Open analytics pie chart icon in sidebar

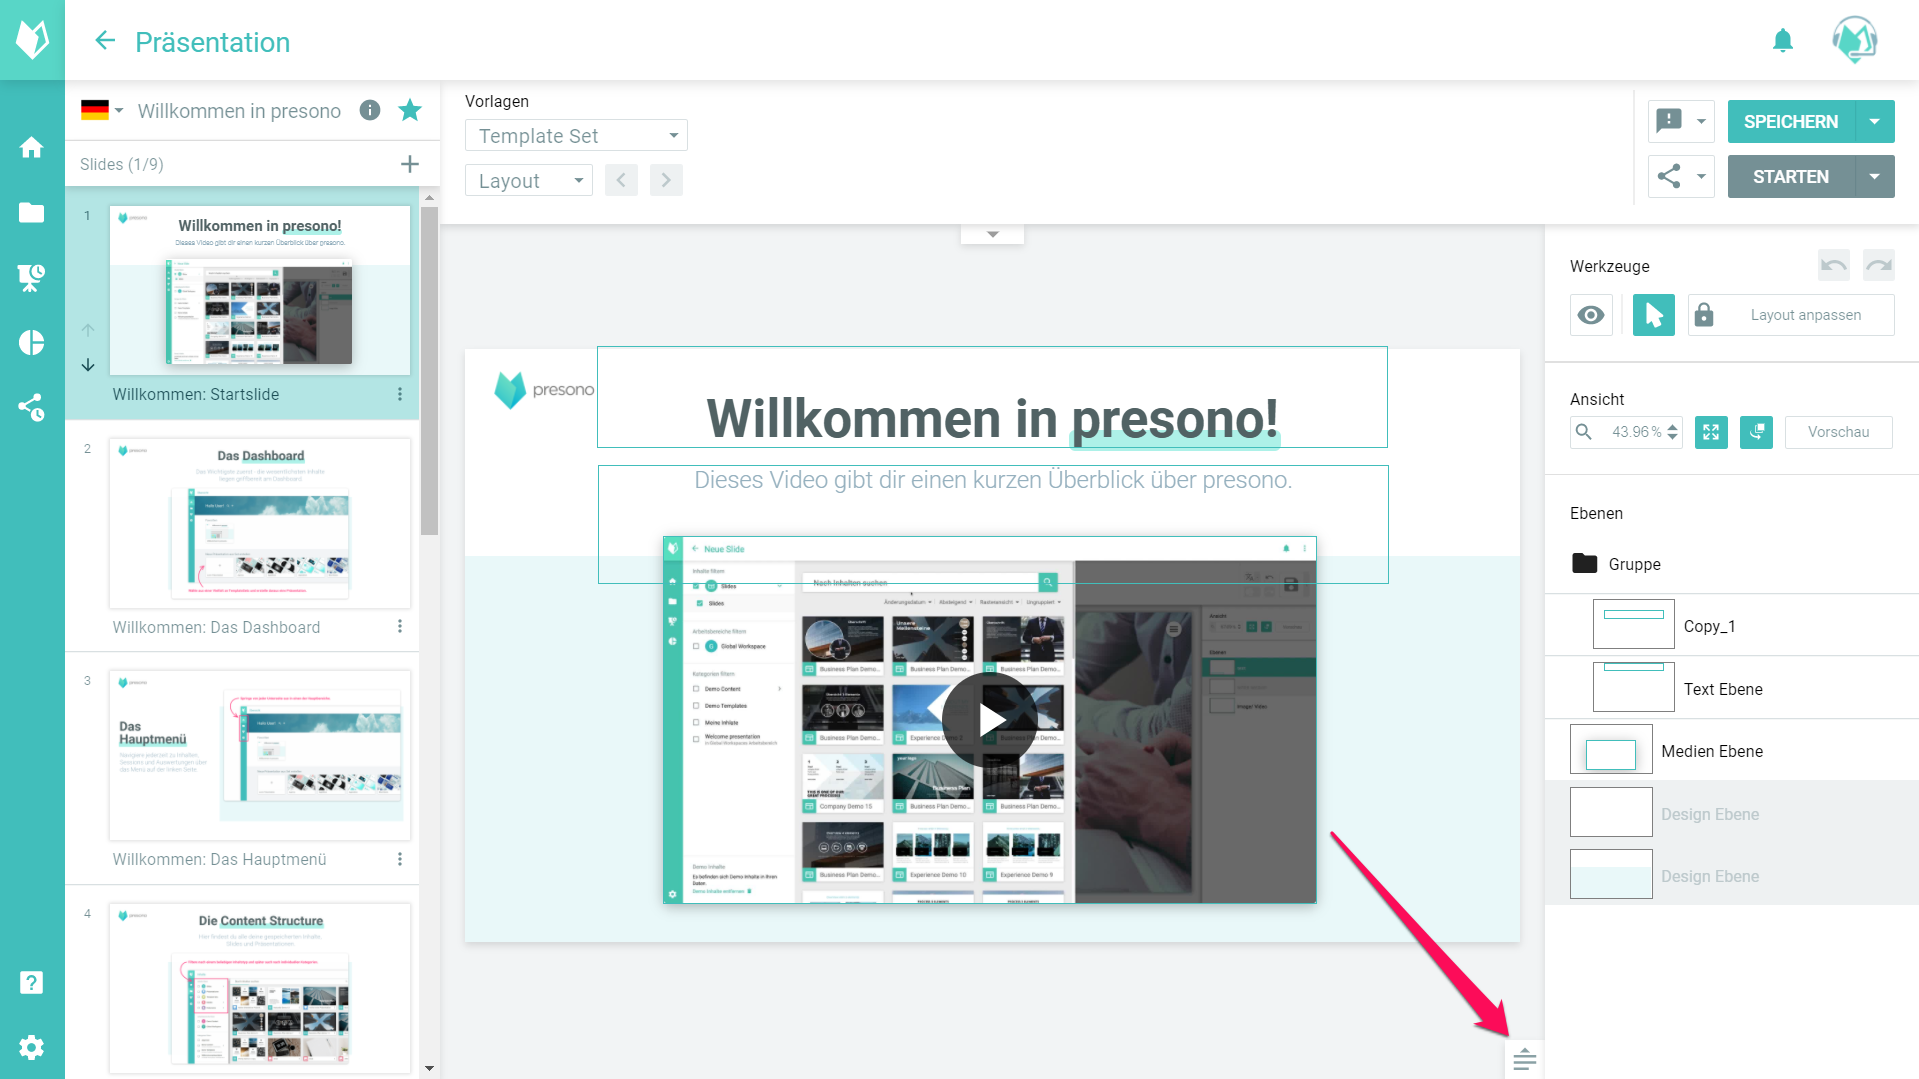(x=32, y=342)
